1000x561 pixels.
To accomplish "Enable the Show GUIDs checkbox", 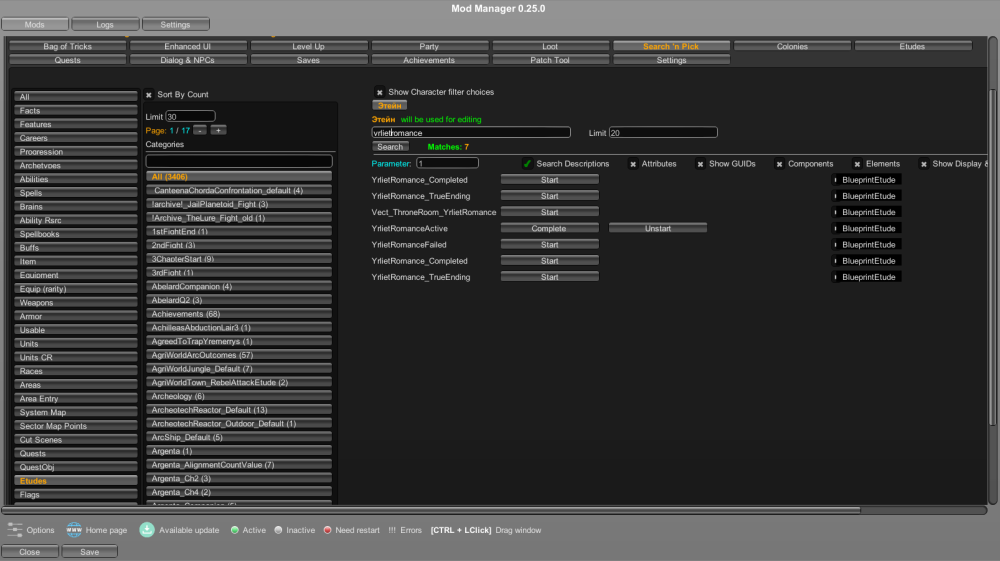I will tap(700, 164).
